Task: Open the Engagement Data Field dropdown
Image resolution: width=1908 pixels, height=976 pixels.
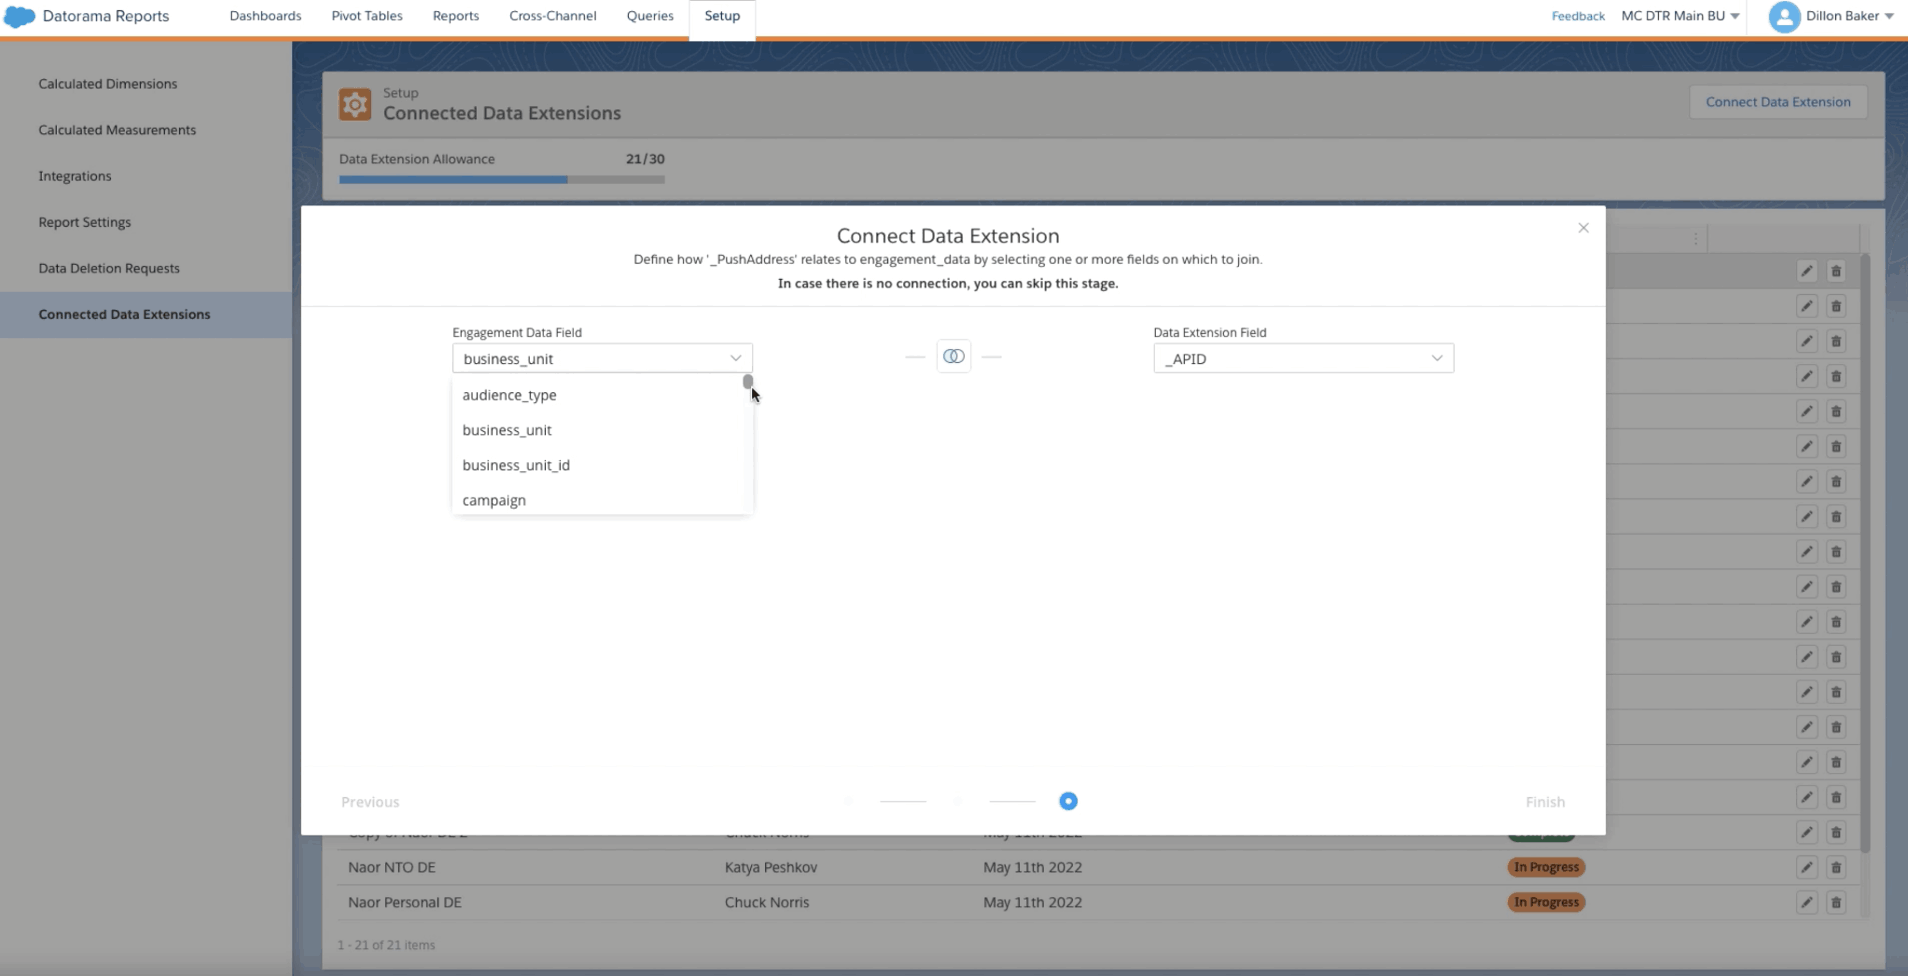Action: 602,358
